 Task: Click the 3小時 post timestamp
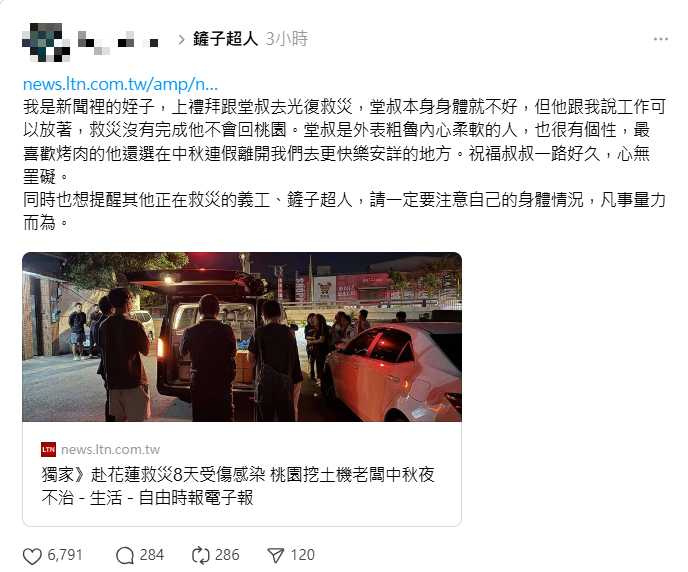[x=287, y=39]
